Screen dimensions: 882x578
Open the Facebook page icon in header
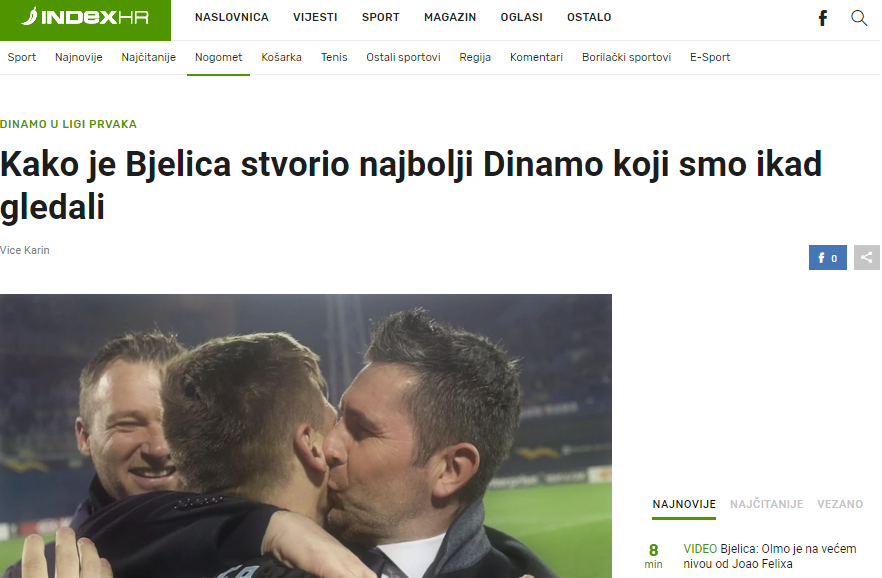(x=822, y=18)
